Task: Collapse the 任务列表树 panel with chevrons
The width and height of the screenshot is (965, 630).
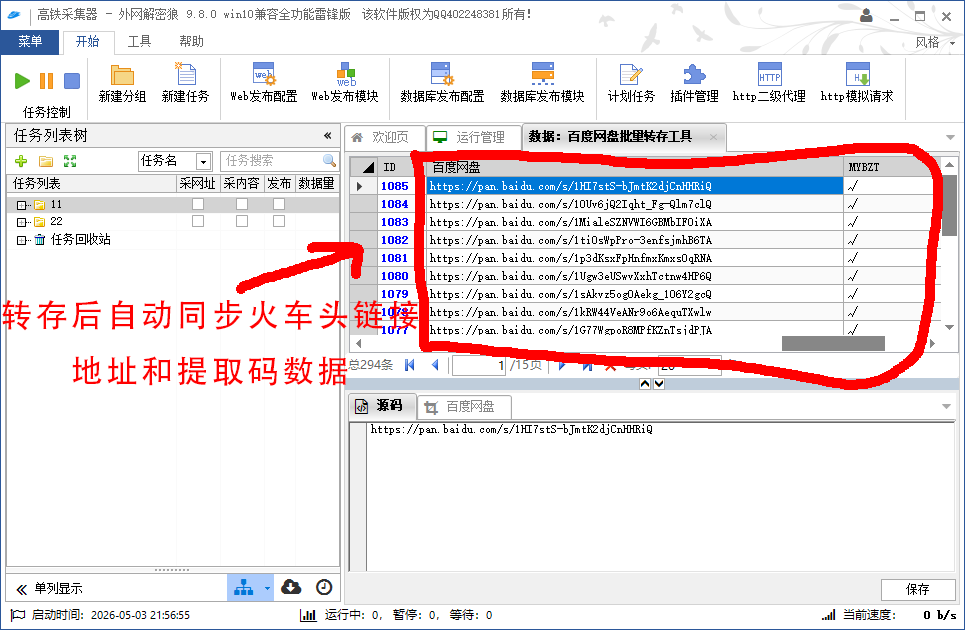Action: point(328,135)
